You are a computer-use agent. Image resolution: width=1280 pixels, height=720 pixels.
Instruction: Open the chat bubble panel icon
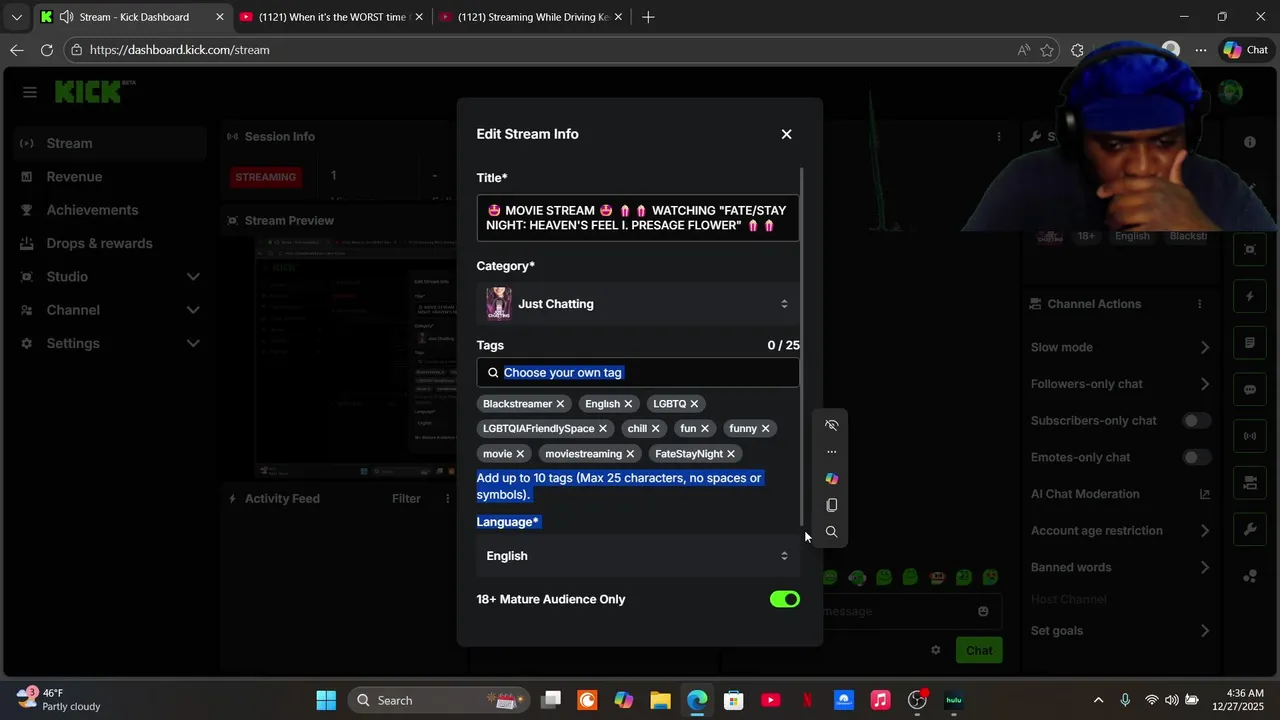[x=1250, y=390]
